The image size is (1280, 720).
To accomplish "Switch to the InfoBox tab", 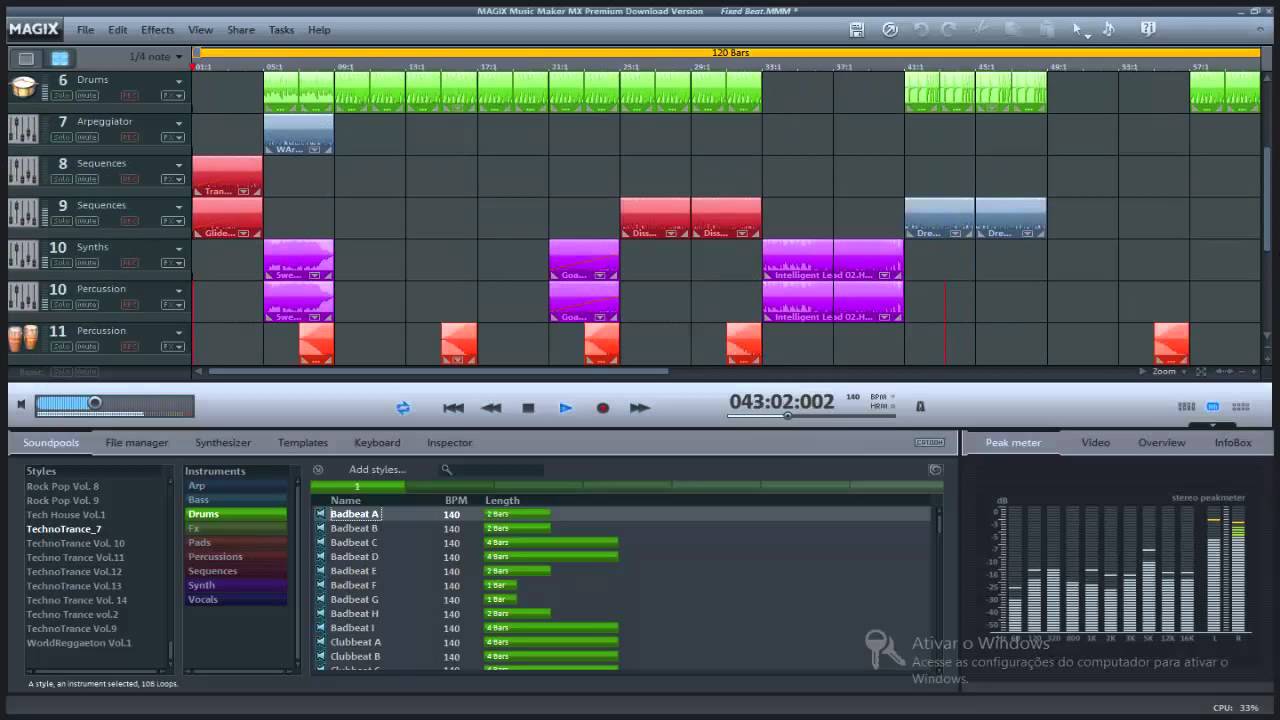I will pos(1233,442).
